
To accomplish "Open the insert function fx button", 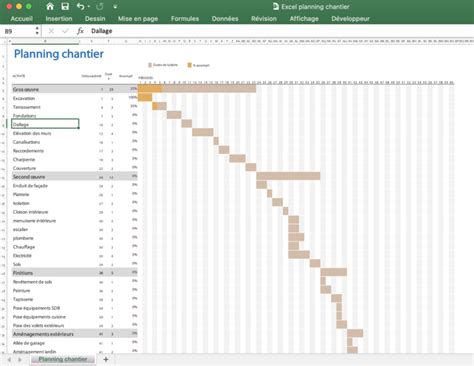I will [80, 31].
